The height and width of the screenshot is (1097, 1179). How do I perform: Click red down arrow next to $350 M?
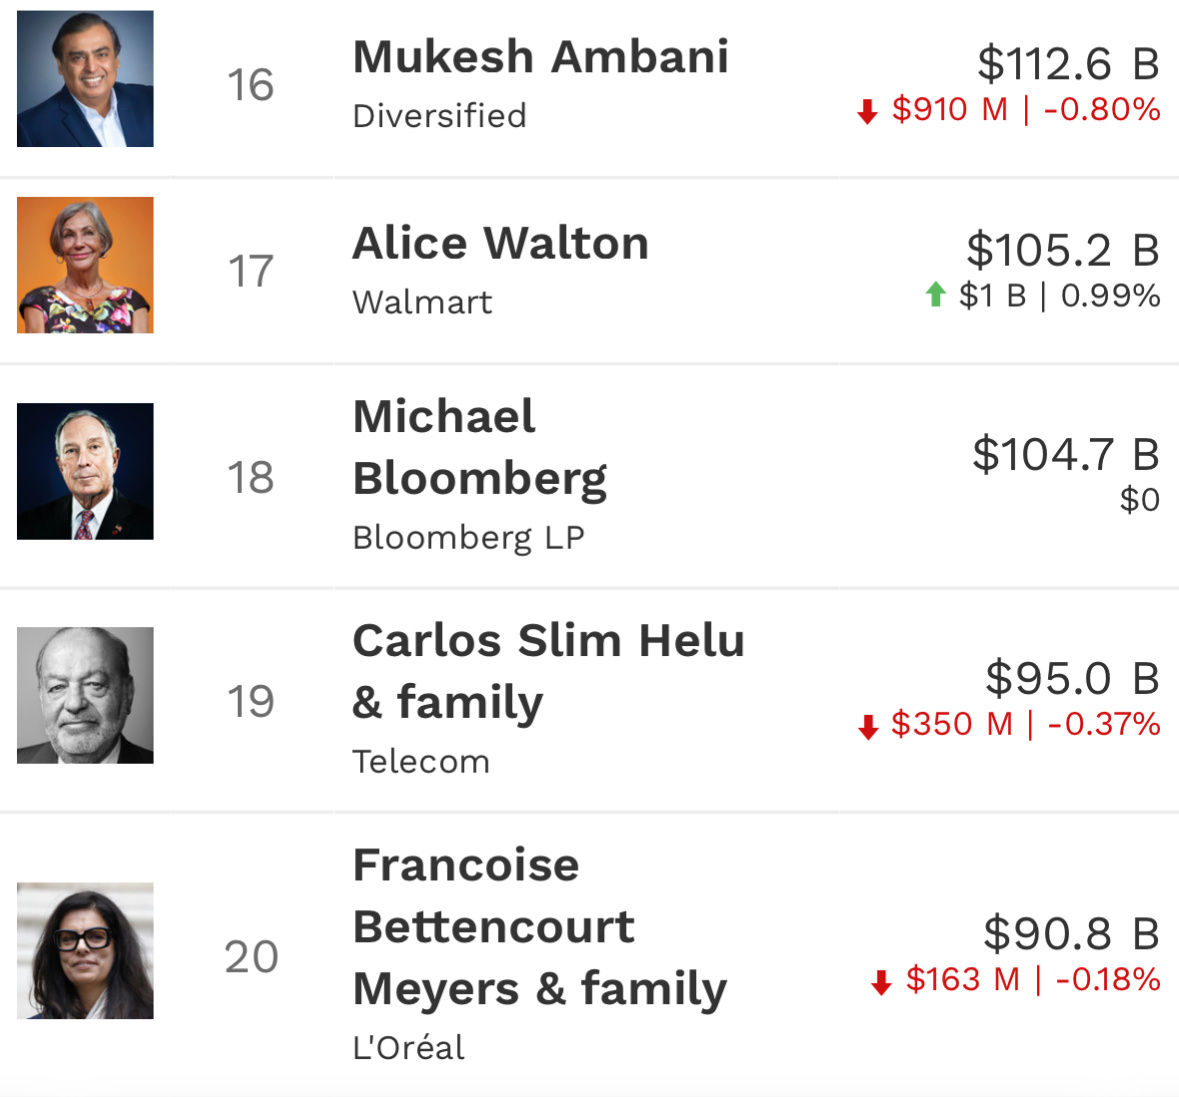pyautogui.click(x=868, y=726)
